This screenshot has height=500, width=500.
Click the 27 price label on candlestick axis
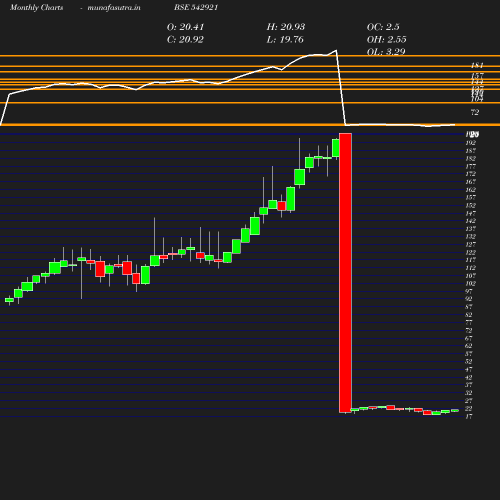click(x=469, y=401)
